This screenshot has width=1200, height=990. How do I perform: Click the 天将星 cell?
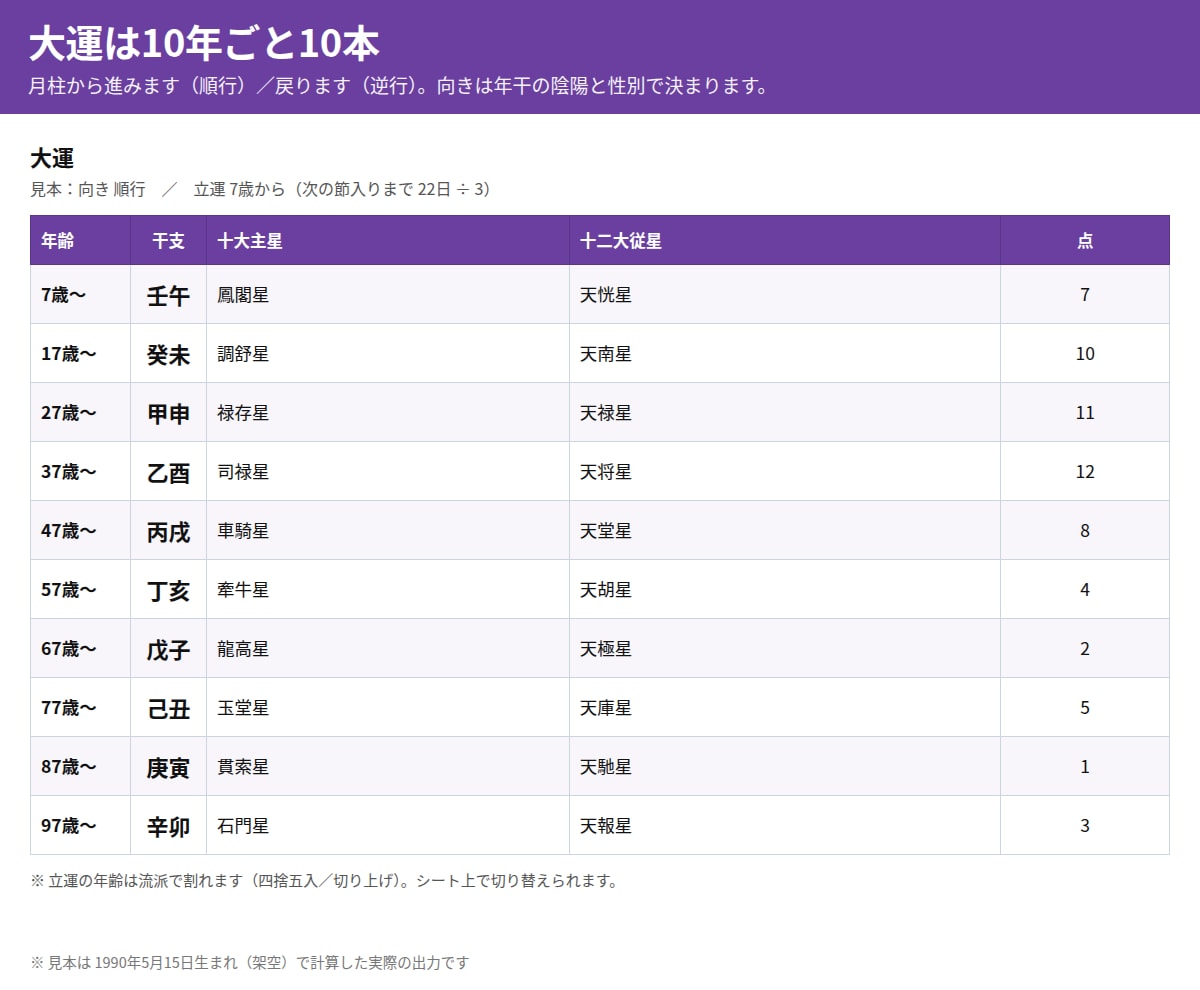785,472
